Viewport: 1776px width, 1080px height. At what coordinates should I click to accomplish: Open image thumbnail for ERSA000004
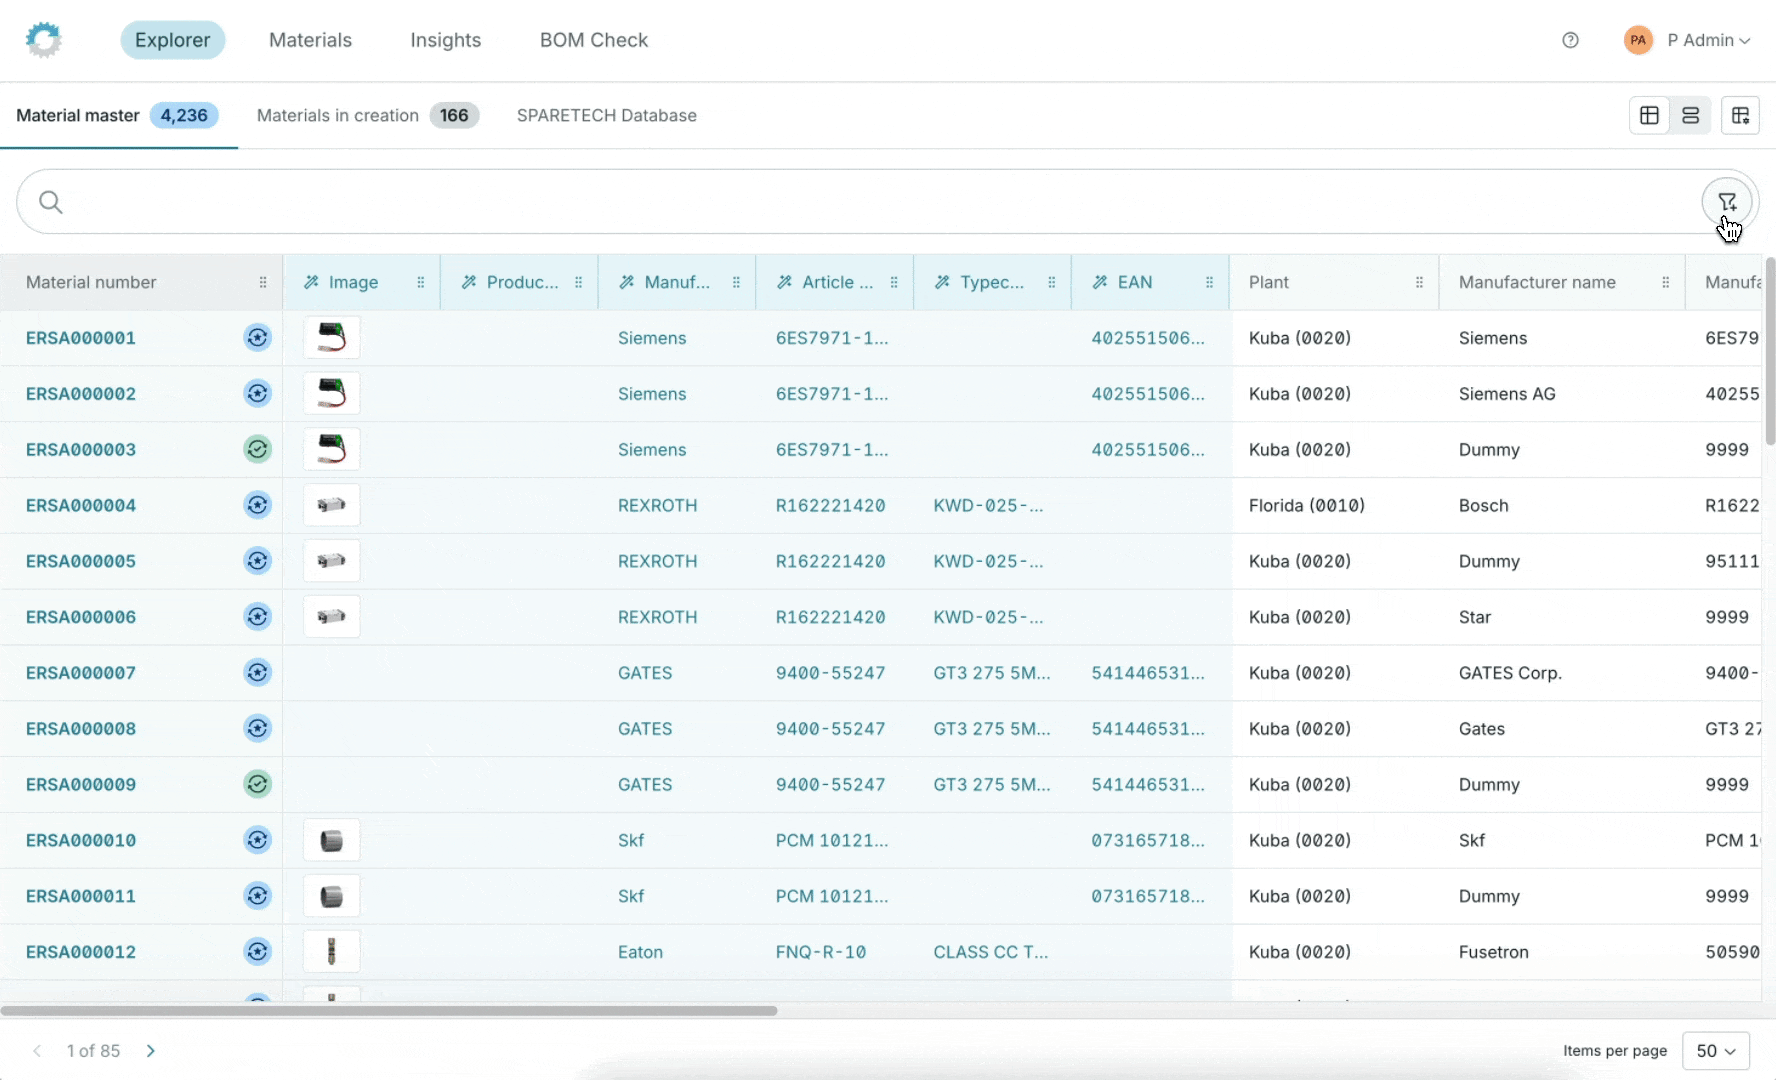332,506
